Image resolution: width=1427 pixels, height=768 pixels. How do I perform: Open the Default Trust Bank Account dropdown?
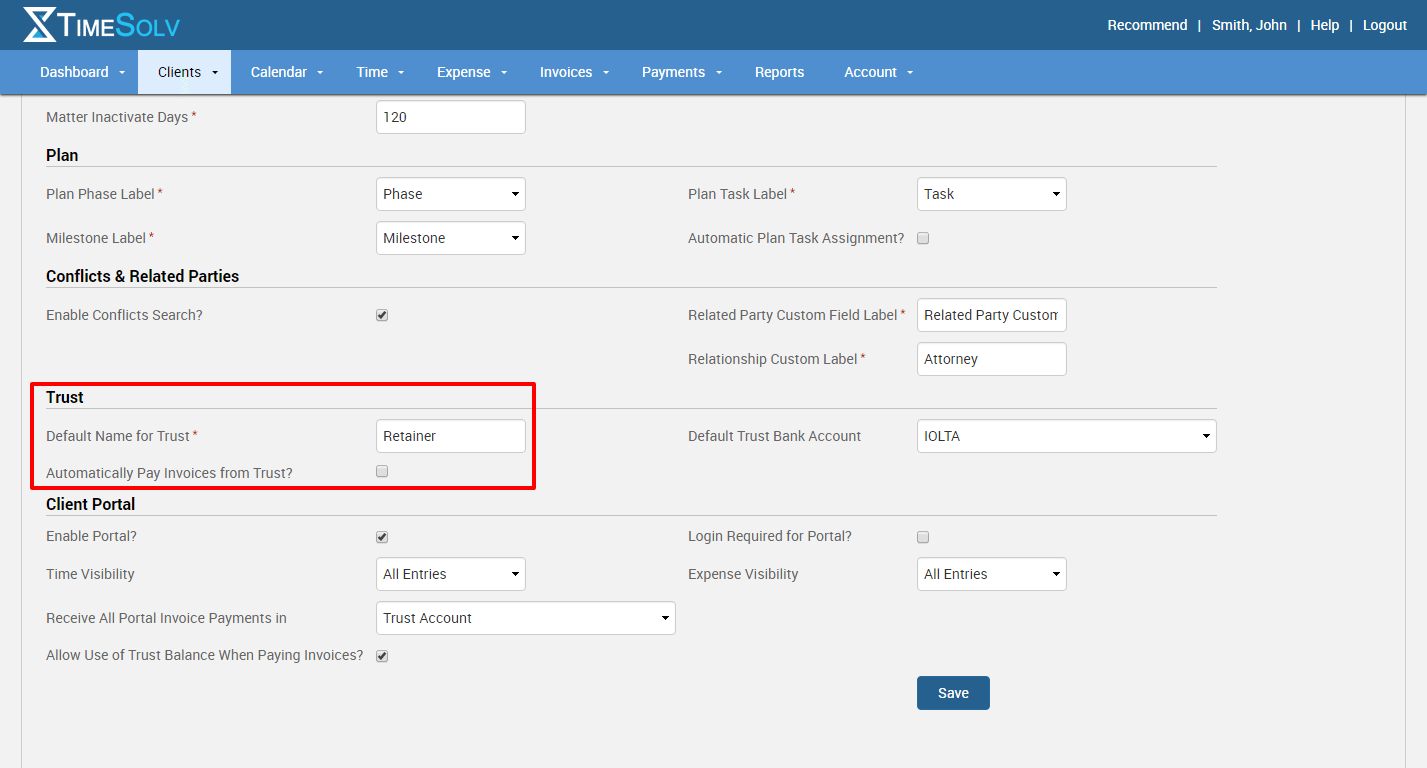tap(1065, 435)
